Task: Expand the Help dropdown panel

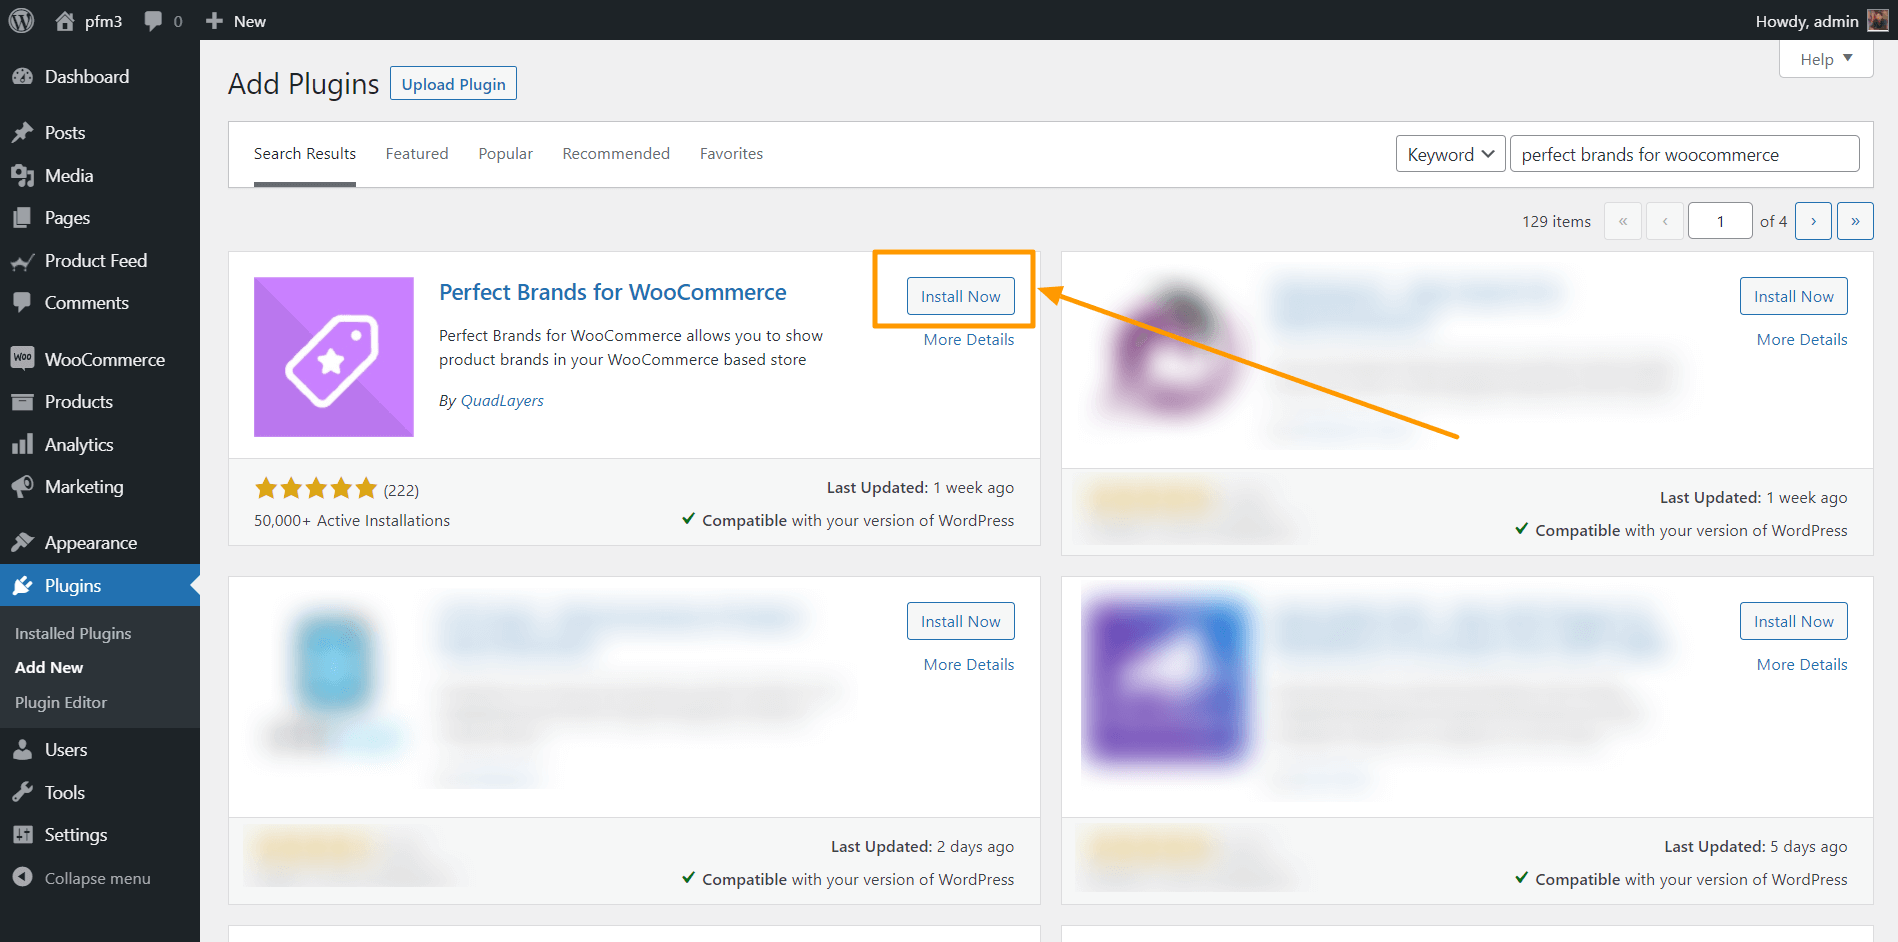Action: [1826, 59]
